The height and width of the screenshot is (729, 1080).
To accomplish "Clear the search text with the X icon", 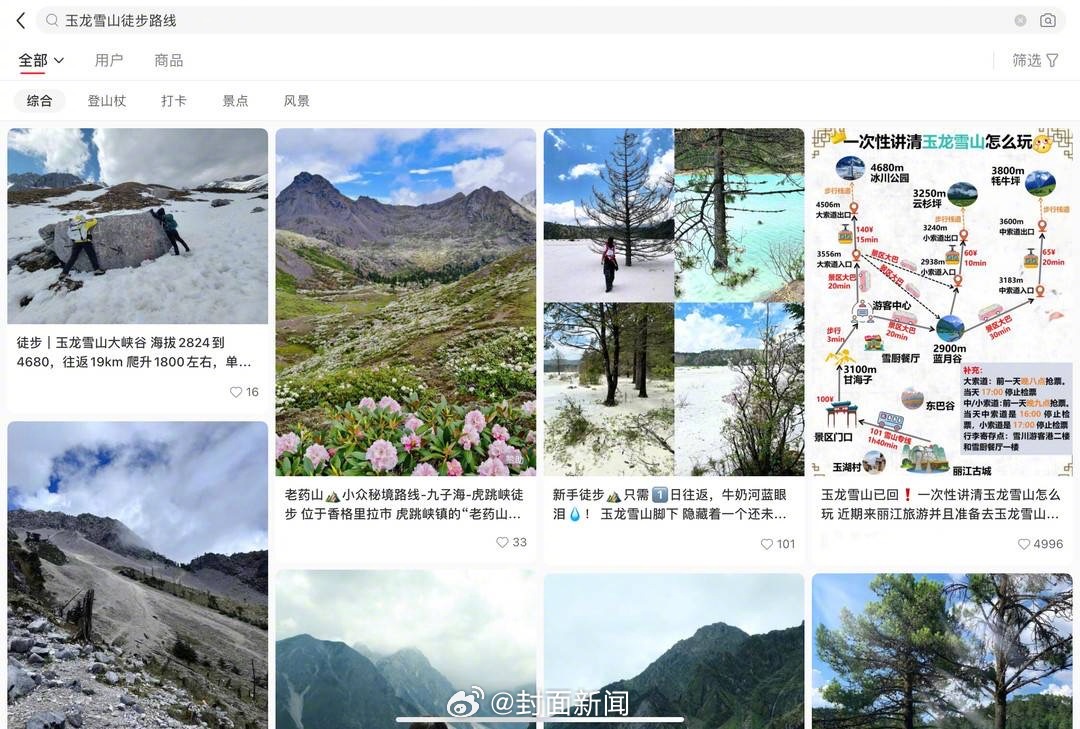I will tap(1021, 21).
